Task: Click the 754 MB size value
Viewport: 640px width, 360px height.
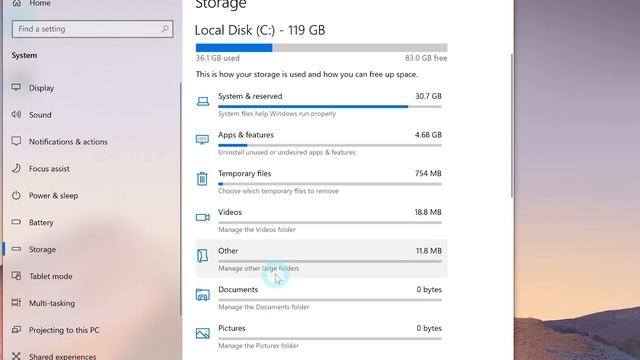Action: point(428,173)
